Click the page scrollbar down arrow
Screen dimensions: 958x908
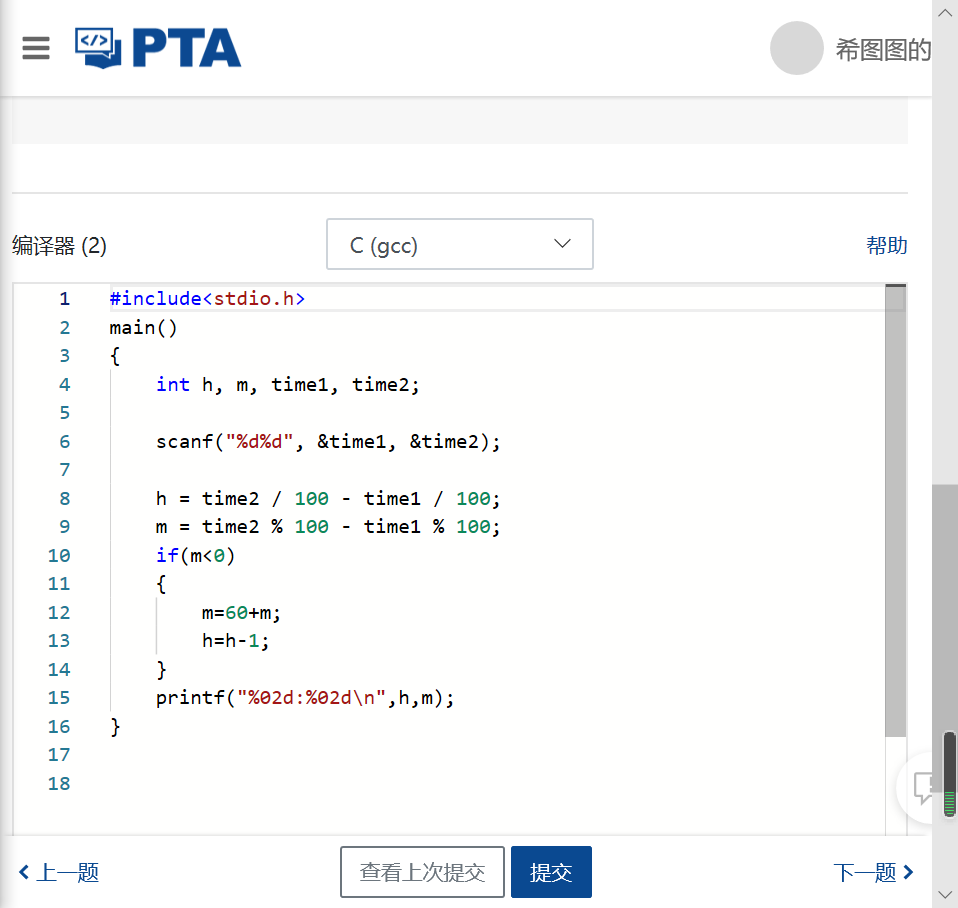945,894
